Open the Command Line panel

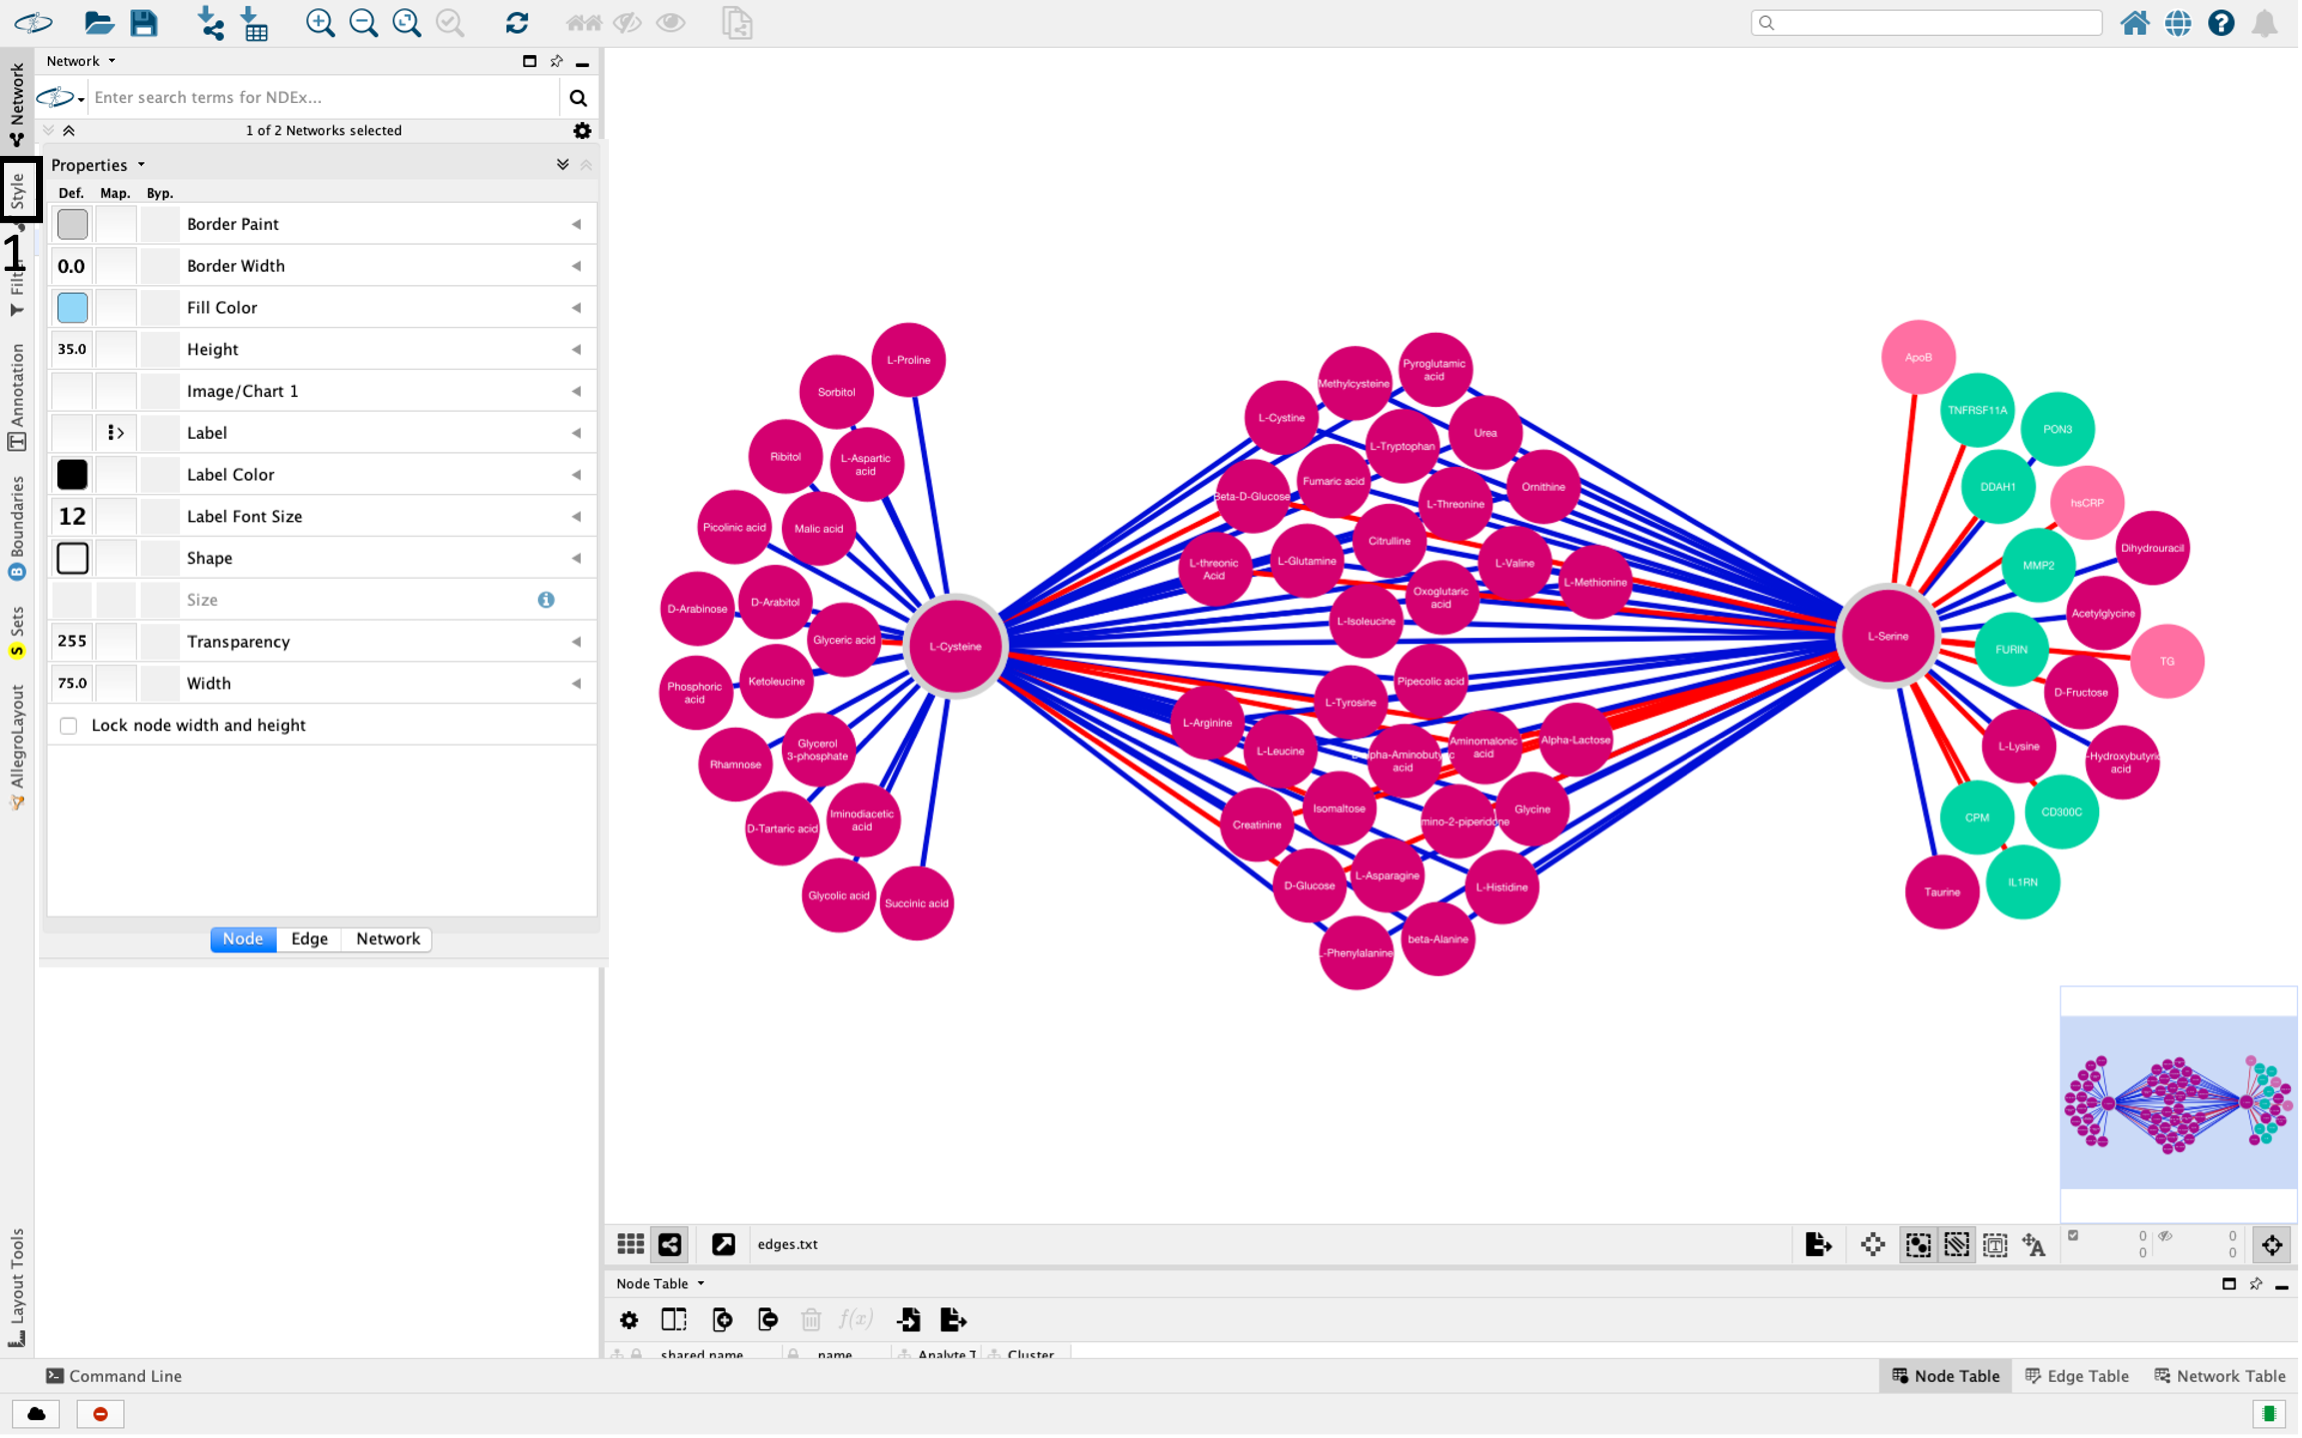pyautogui.click(x=114, y=1378)
